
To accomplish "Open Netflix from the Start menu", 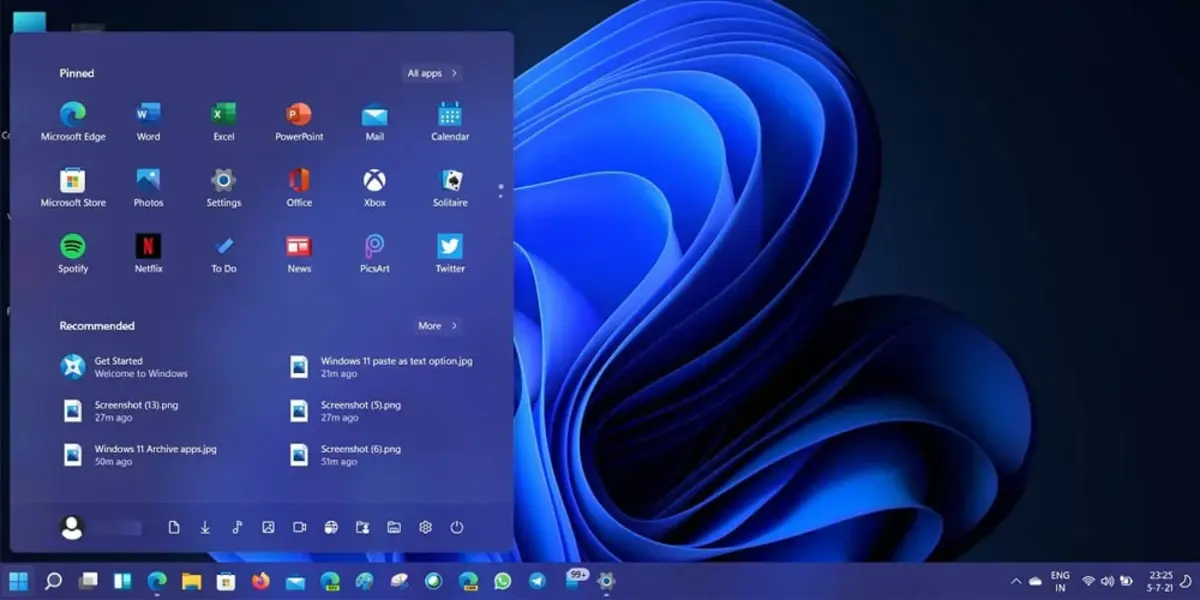I will [148, 244].
